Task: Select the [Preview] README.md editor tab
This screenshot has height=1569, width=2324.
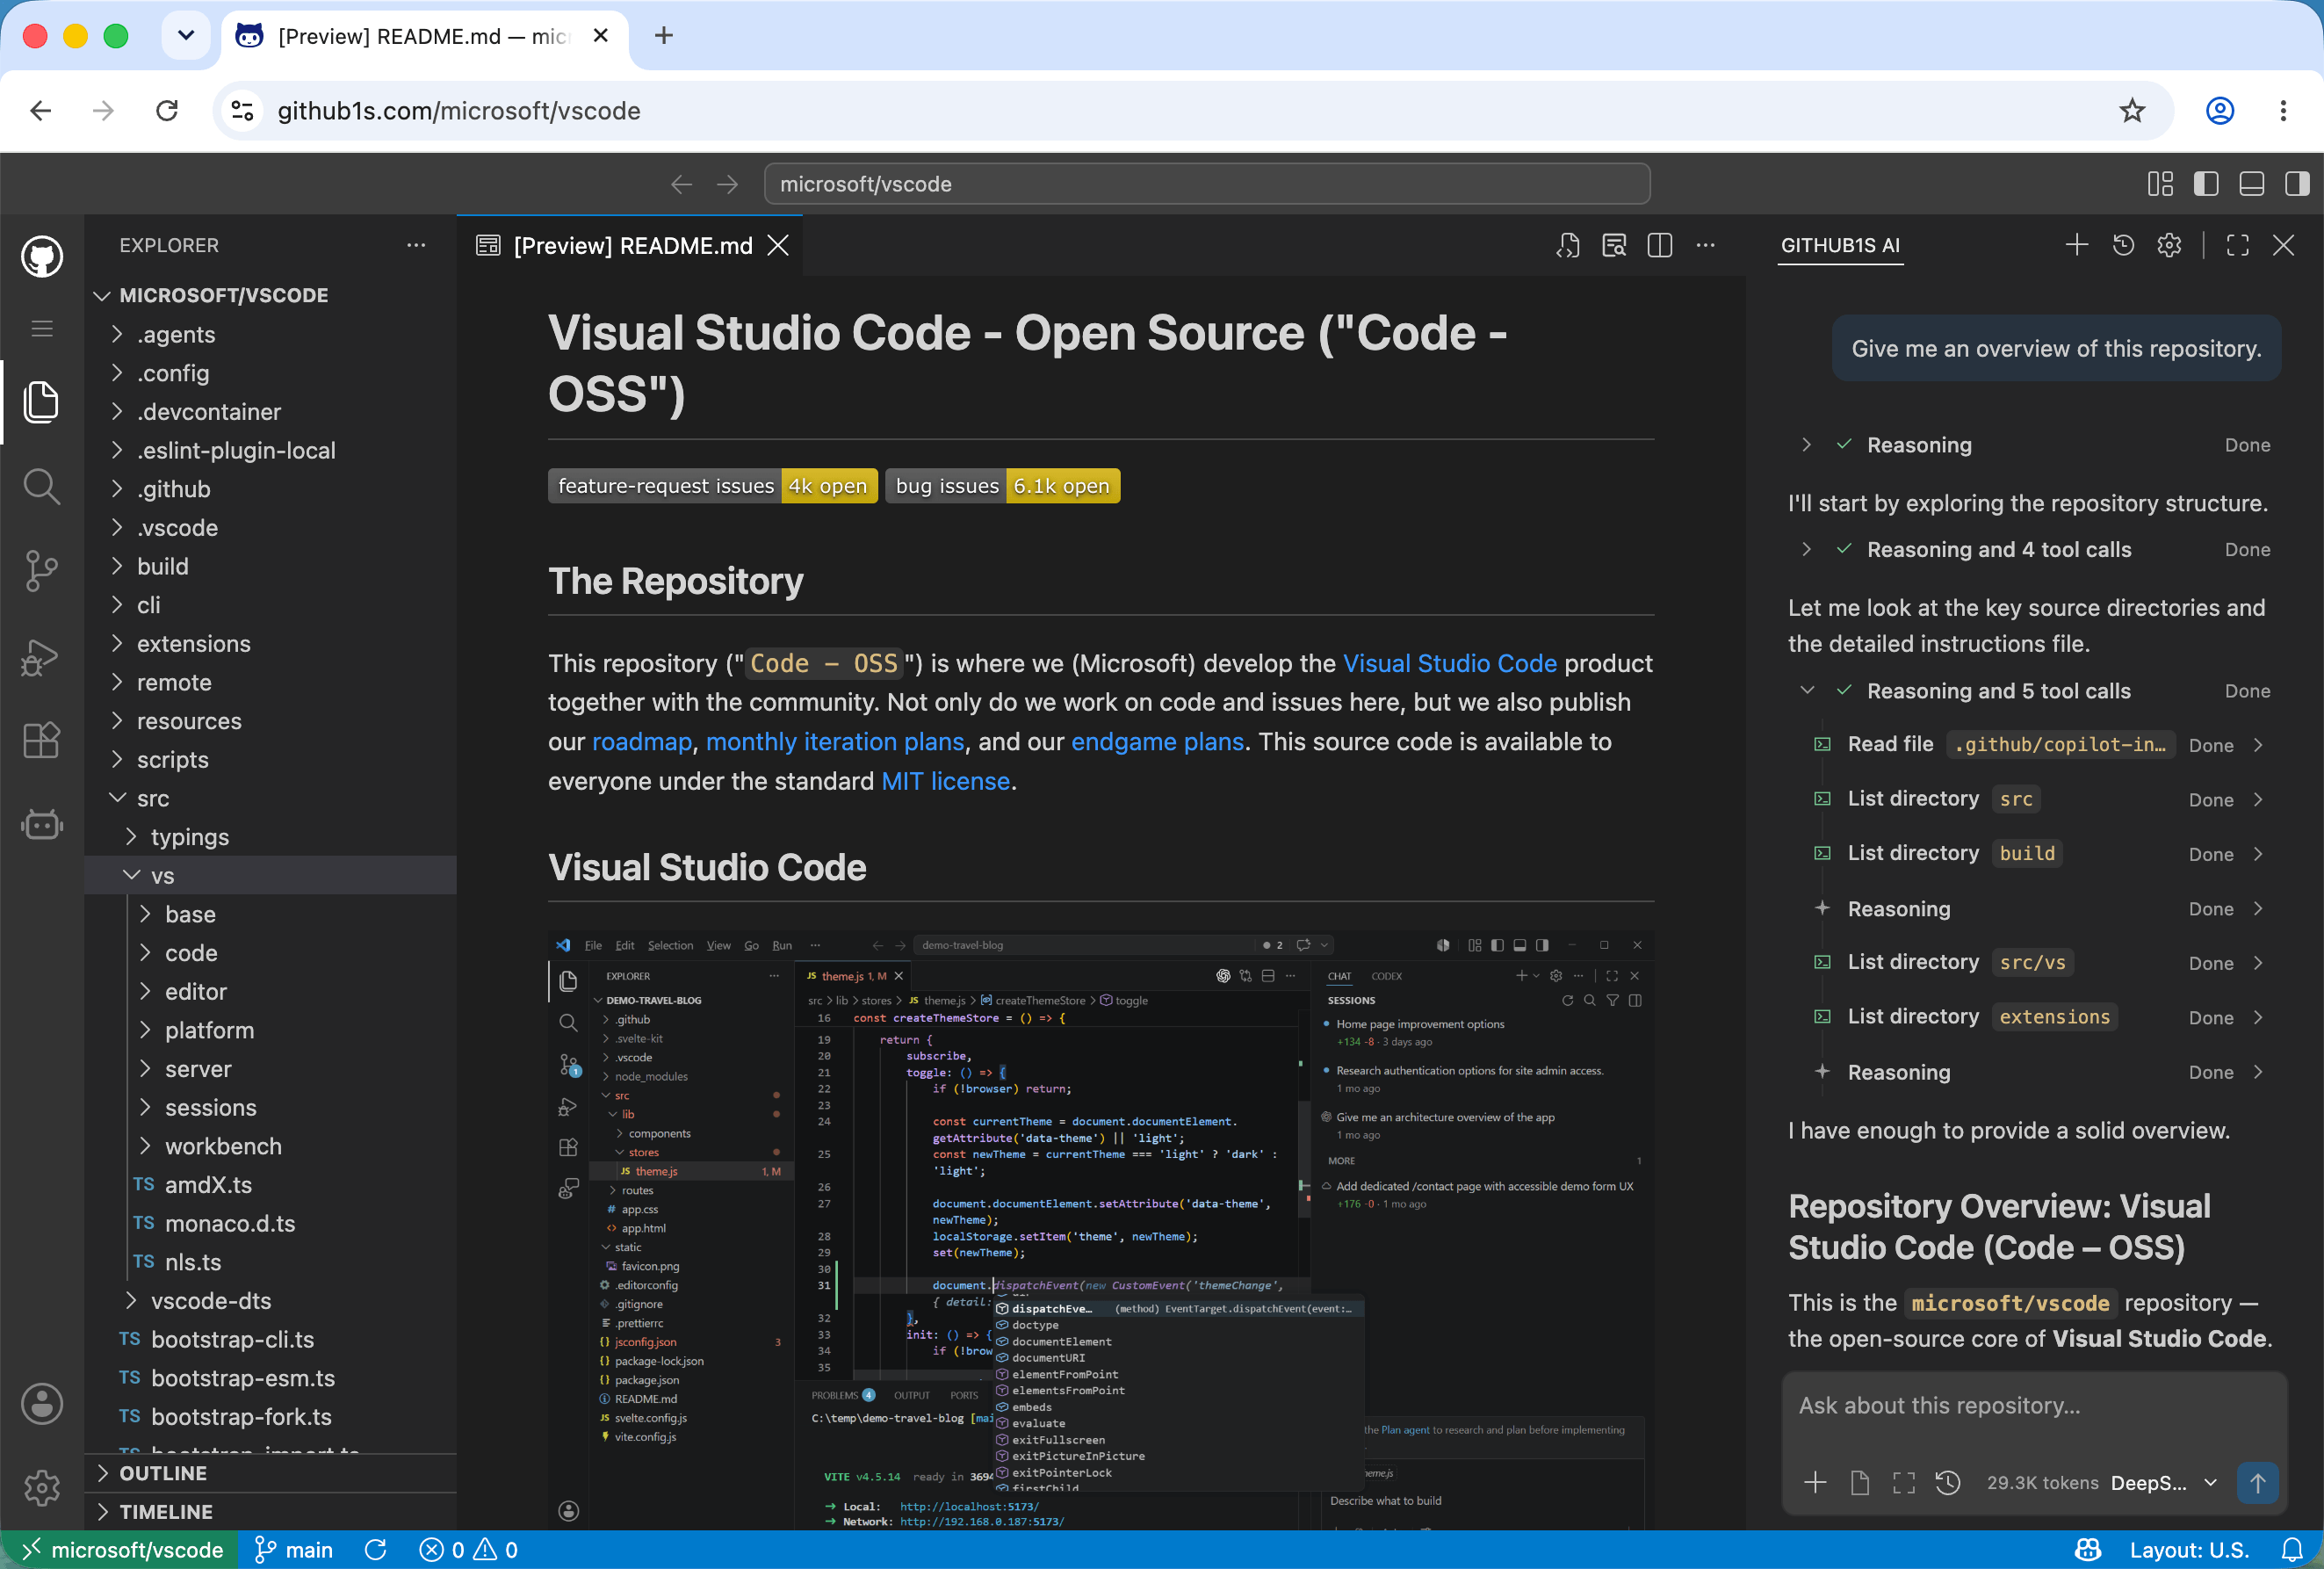Action: point(630,245)
